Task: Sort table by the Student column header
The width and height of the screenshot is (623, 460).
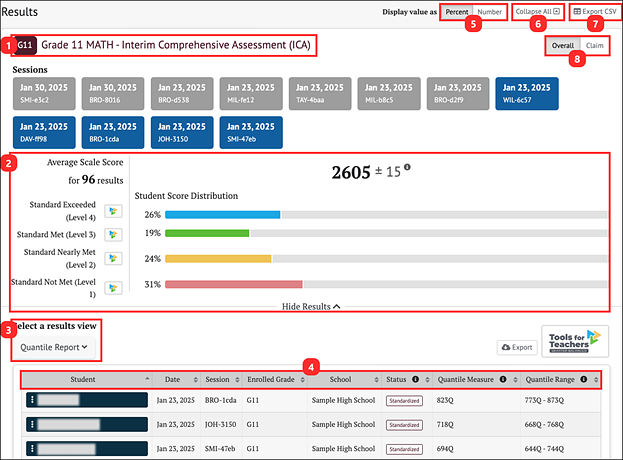Action: (84, 380)
